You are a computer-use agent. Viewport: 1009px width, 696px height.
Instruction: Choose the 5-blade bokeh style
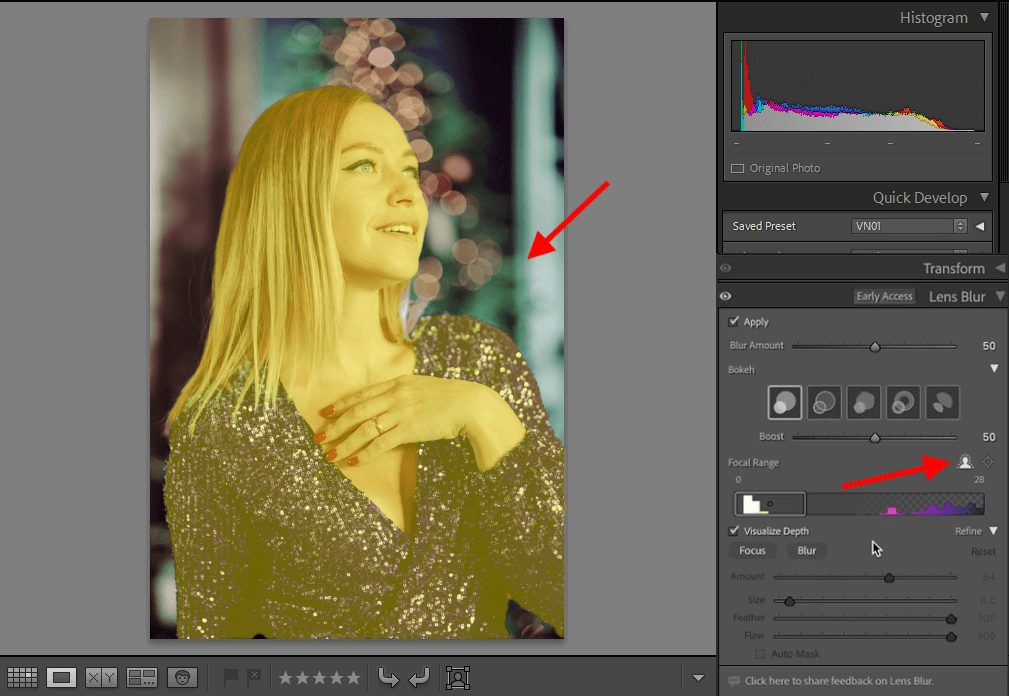pos(864,403)
